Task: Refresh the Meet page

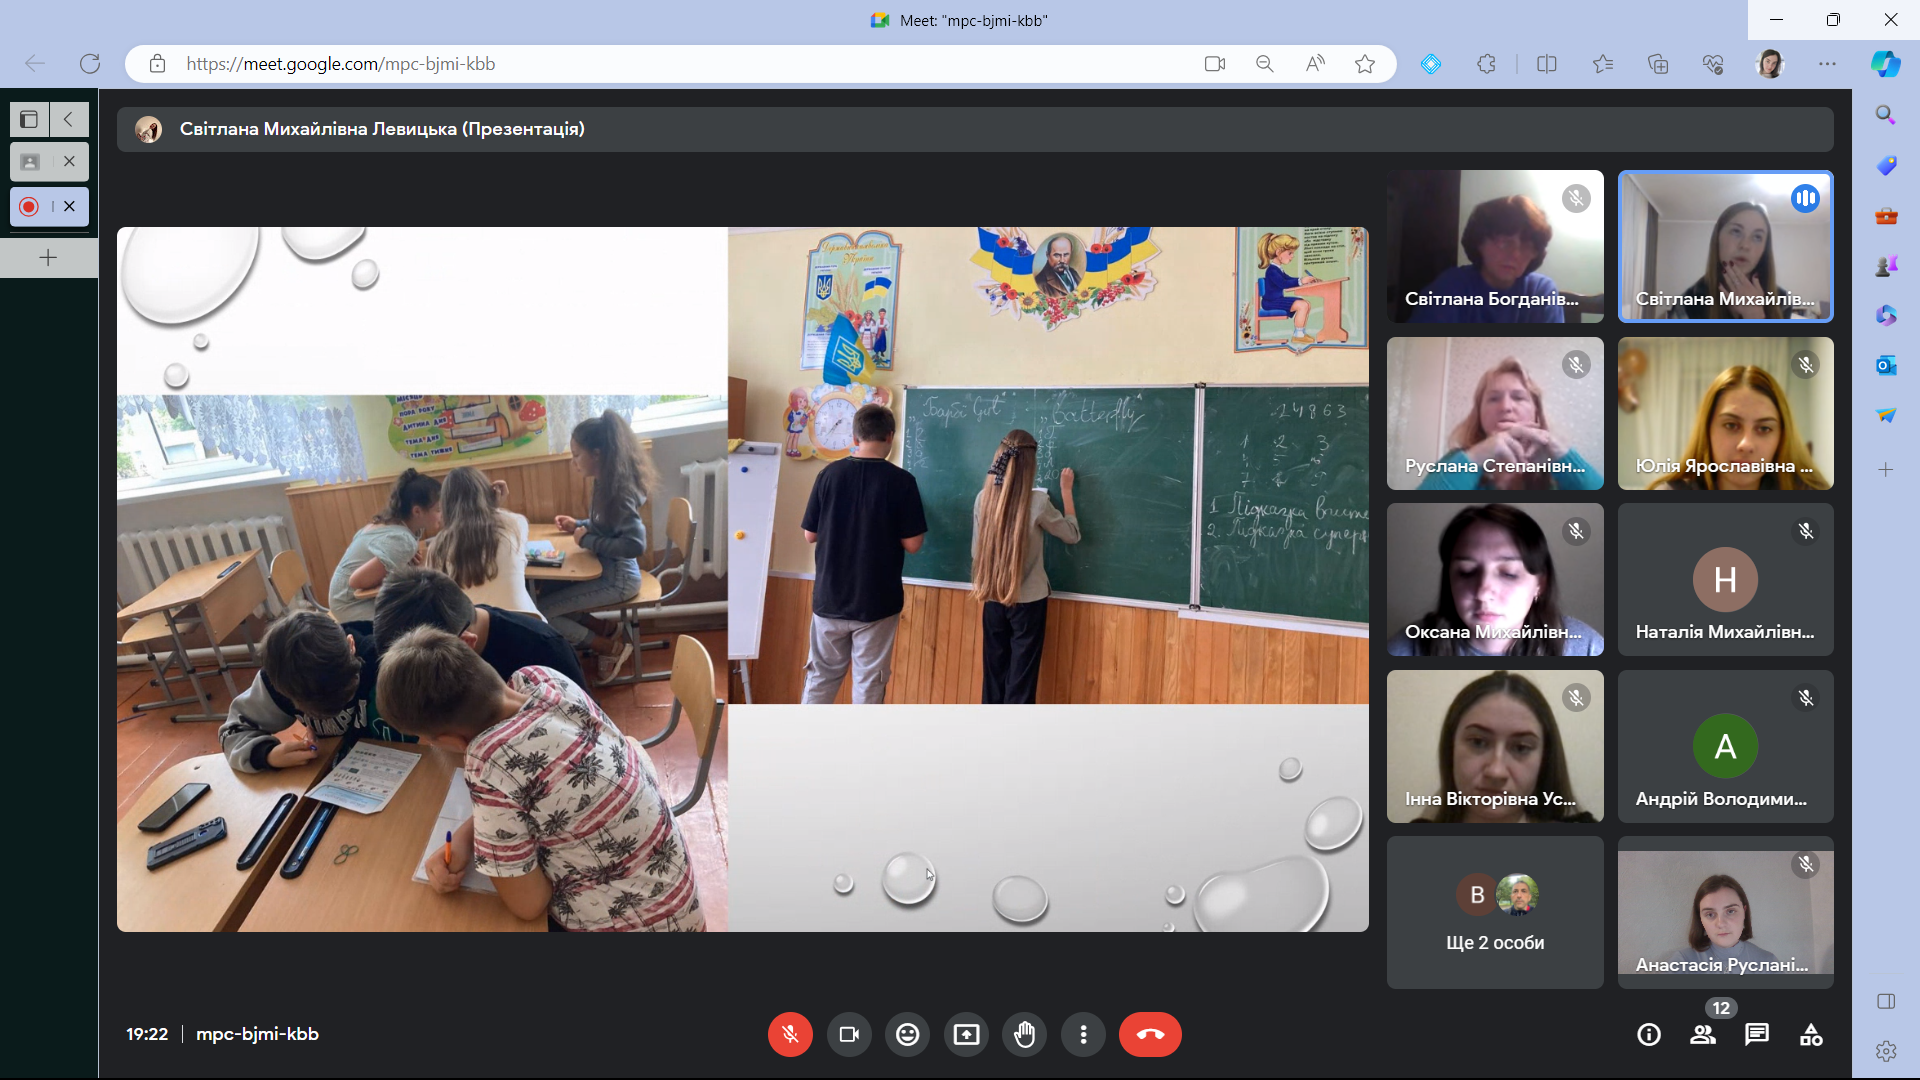Action: click(x=90, y=64)
